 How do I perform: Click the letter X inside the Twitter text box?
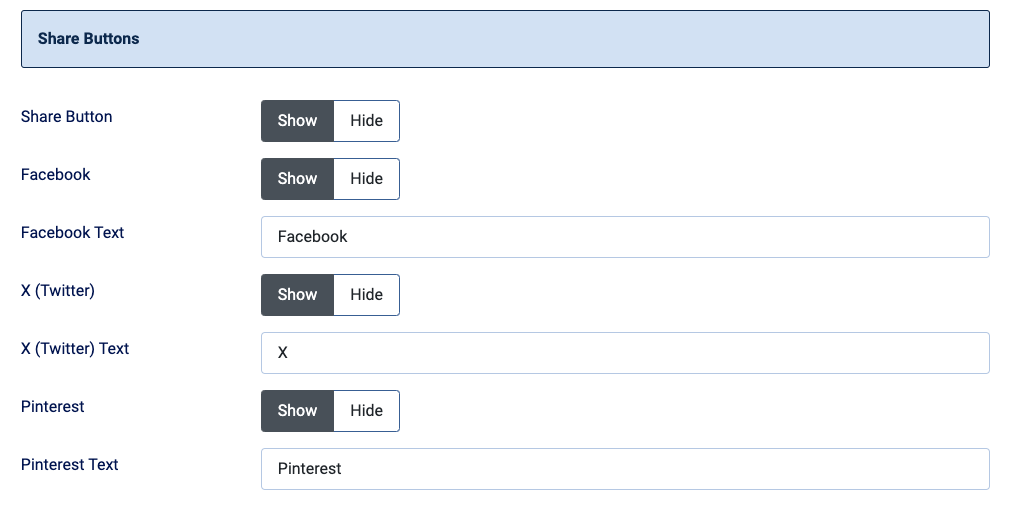282,353
